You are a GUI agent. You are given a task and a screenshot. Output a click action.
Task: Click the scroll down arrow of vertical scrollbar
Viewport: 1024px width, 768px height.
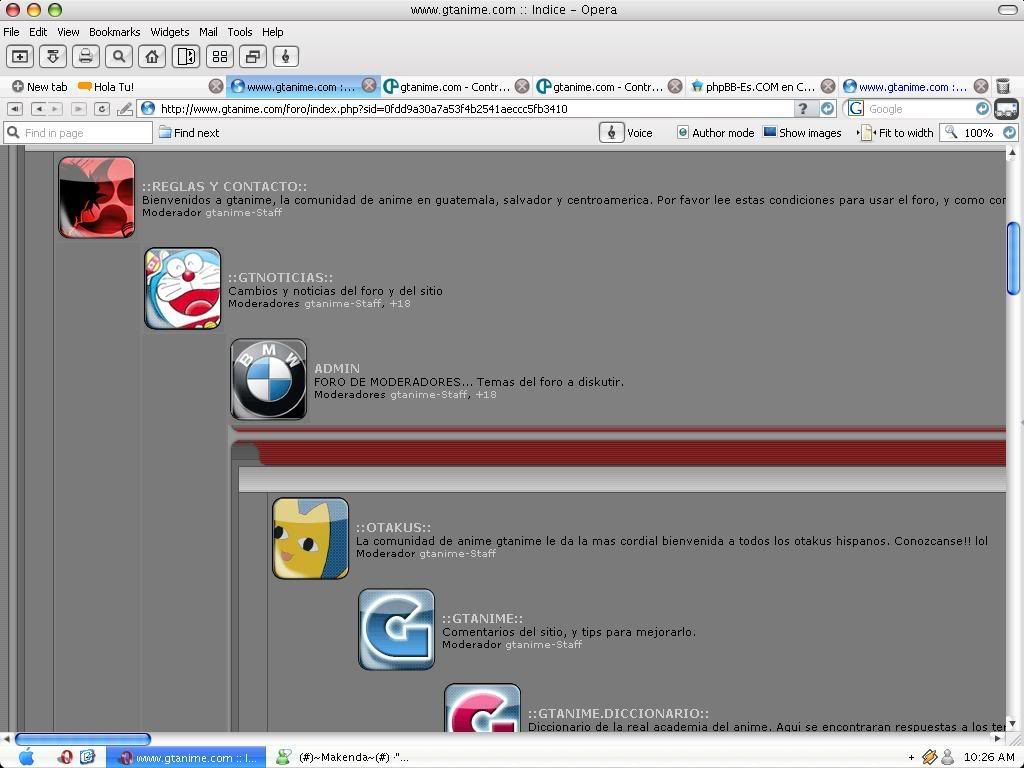click(x=1013, y=723)
